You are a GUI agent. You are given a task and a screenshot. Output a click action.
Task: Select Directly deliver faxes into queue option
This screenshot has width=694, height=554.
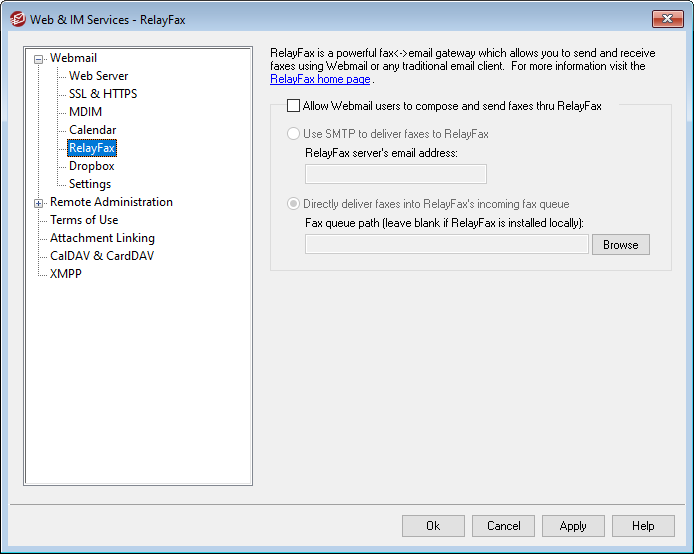[x=293, y=203]
